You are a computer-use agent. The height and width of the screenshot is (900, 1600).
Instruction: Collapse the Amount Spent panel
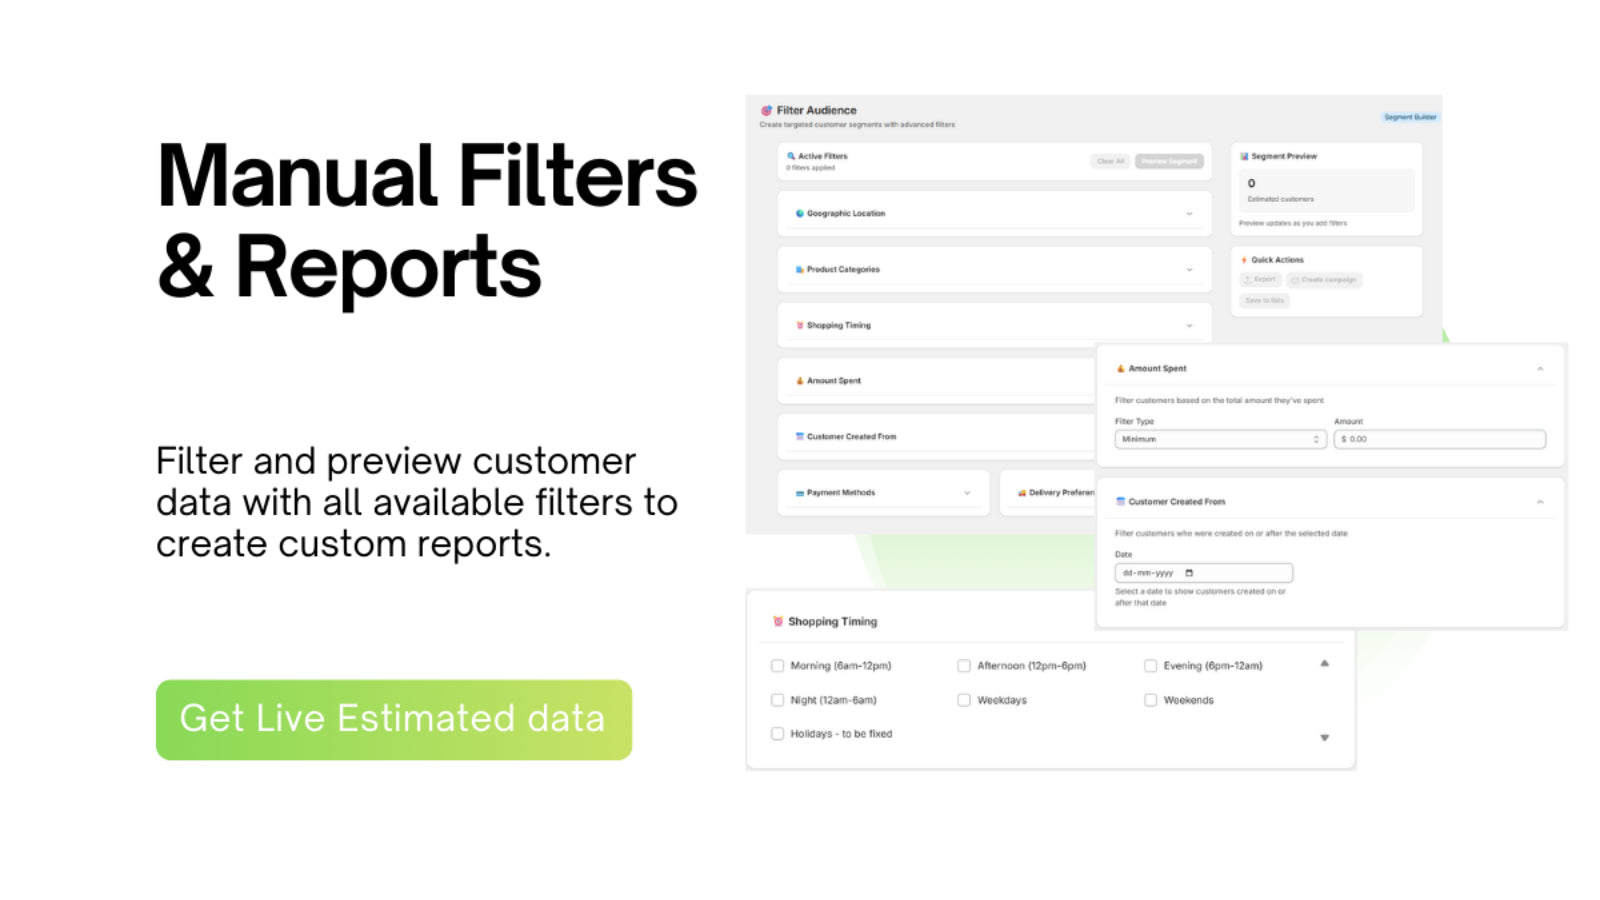1540,368
